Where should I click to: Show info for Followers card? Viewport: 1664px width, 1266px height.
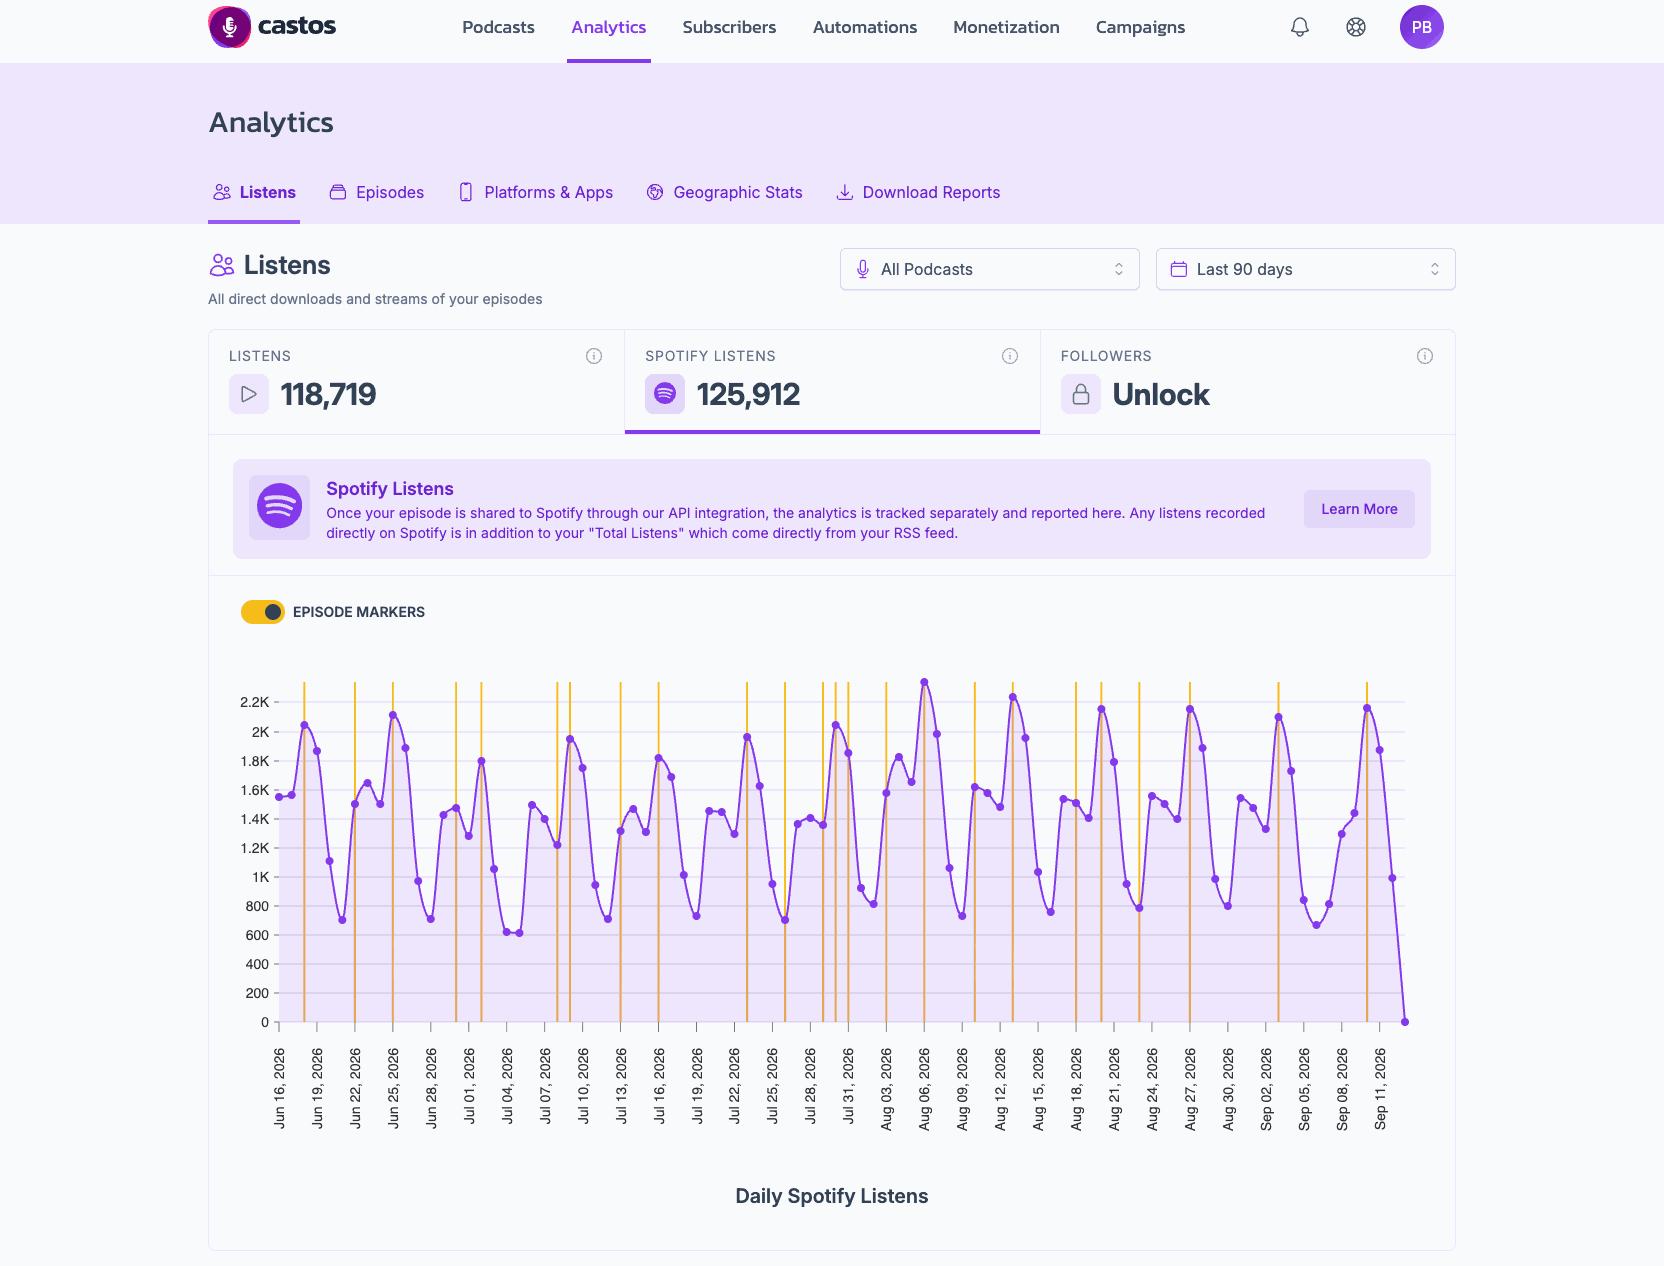click(x=1425, y=356)
